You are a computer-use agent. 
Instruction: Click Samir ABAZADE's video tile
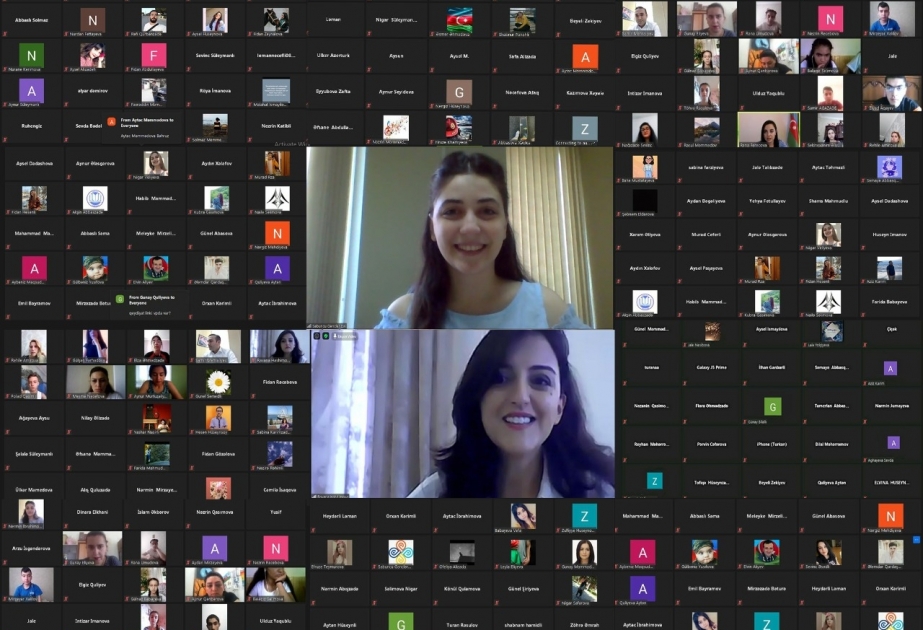tap(830, 94)
